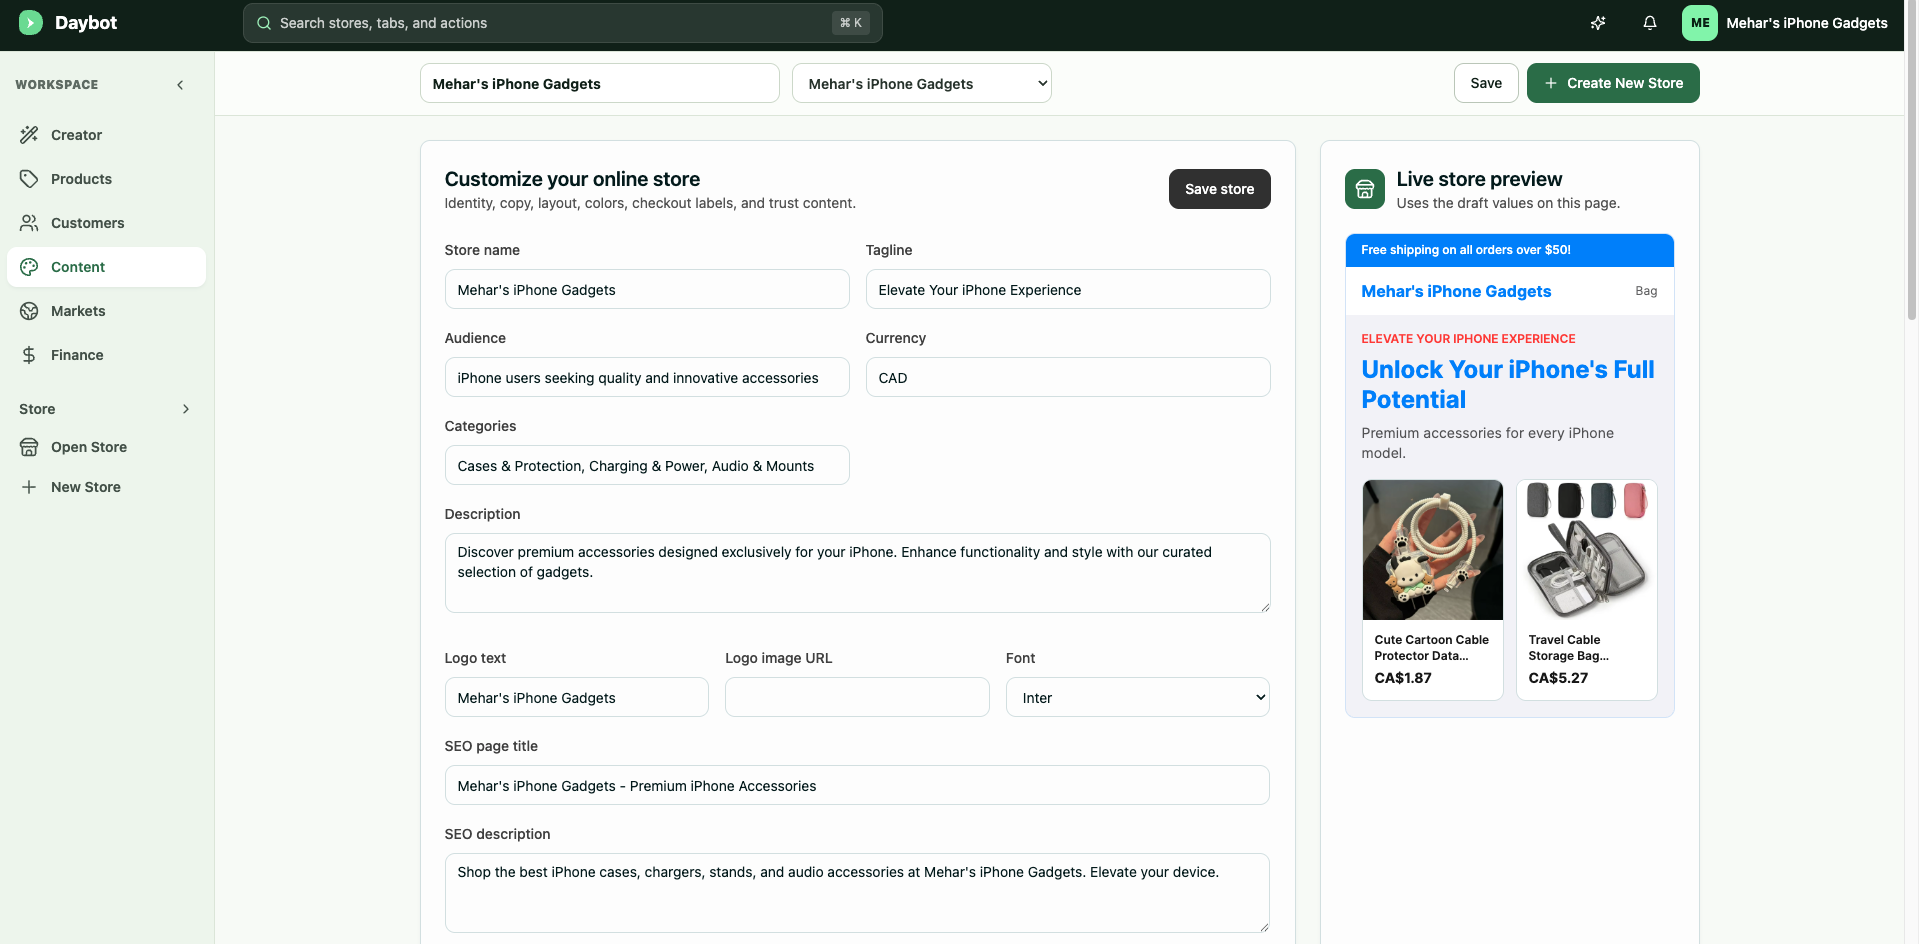Image resolution: width=1919 pixels, height=944 pixels.
Task: Click the Travel Cable Storage Bag title
Action: (1568, 648)
